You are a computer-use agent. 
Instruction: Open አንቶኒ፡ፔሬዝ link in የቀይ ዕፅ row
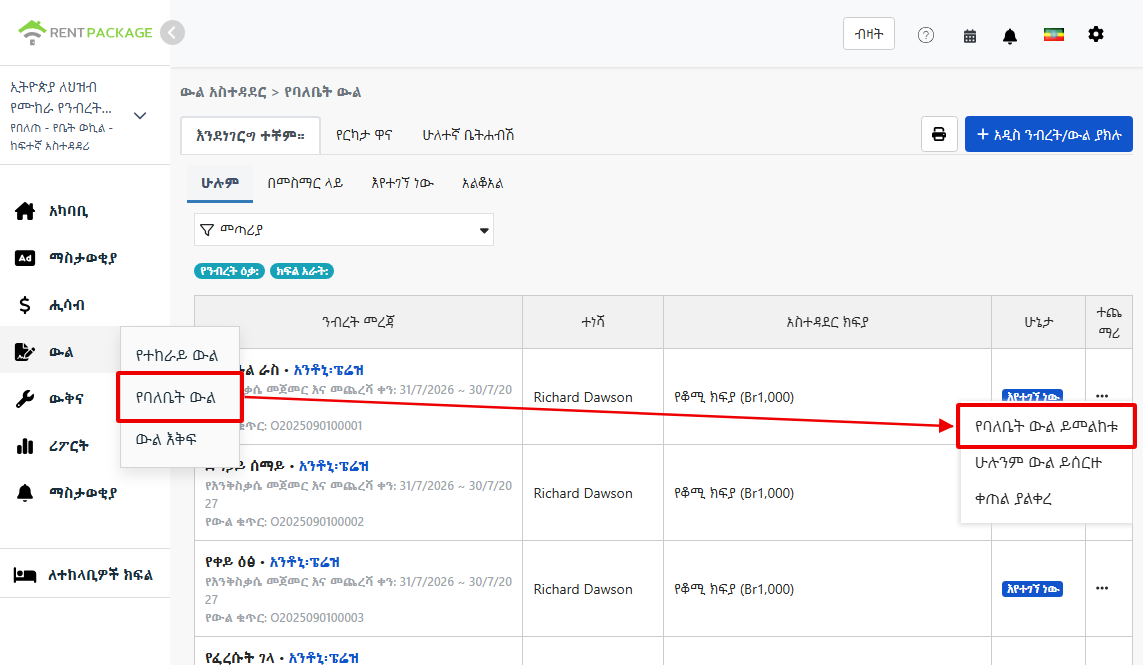point(304,562)
